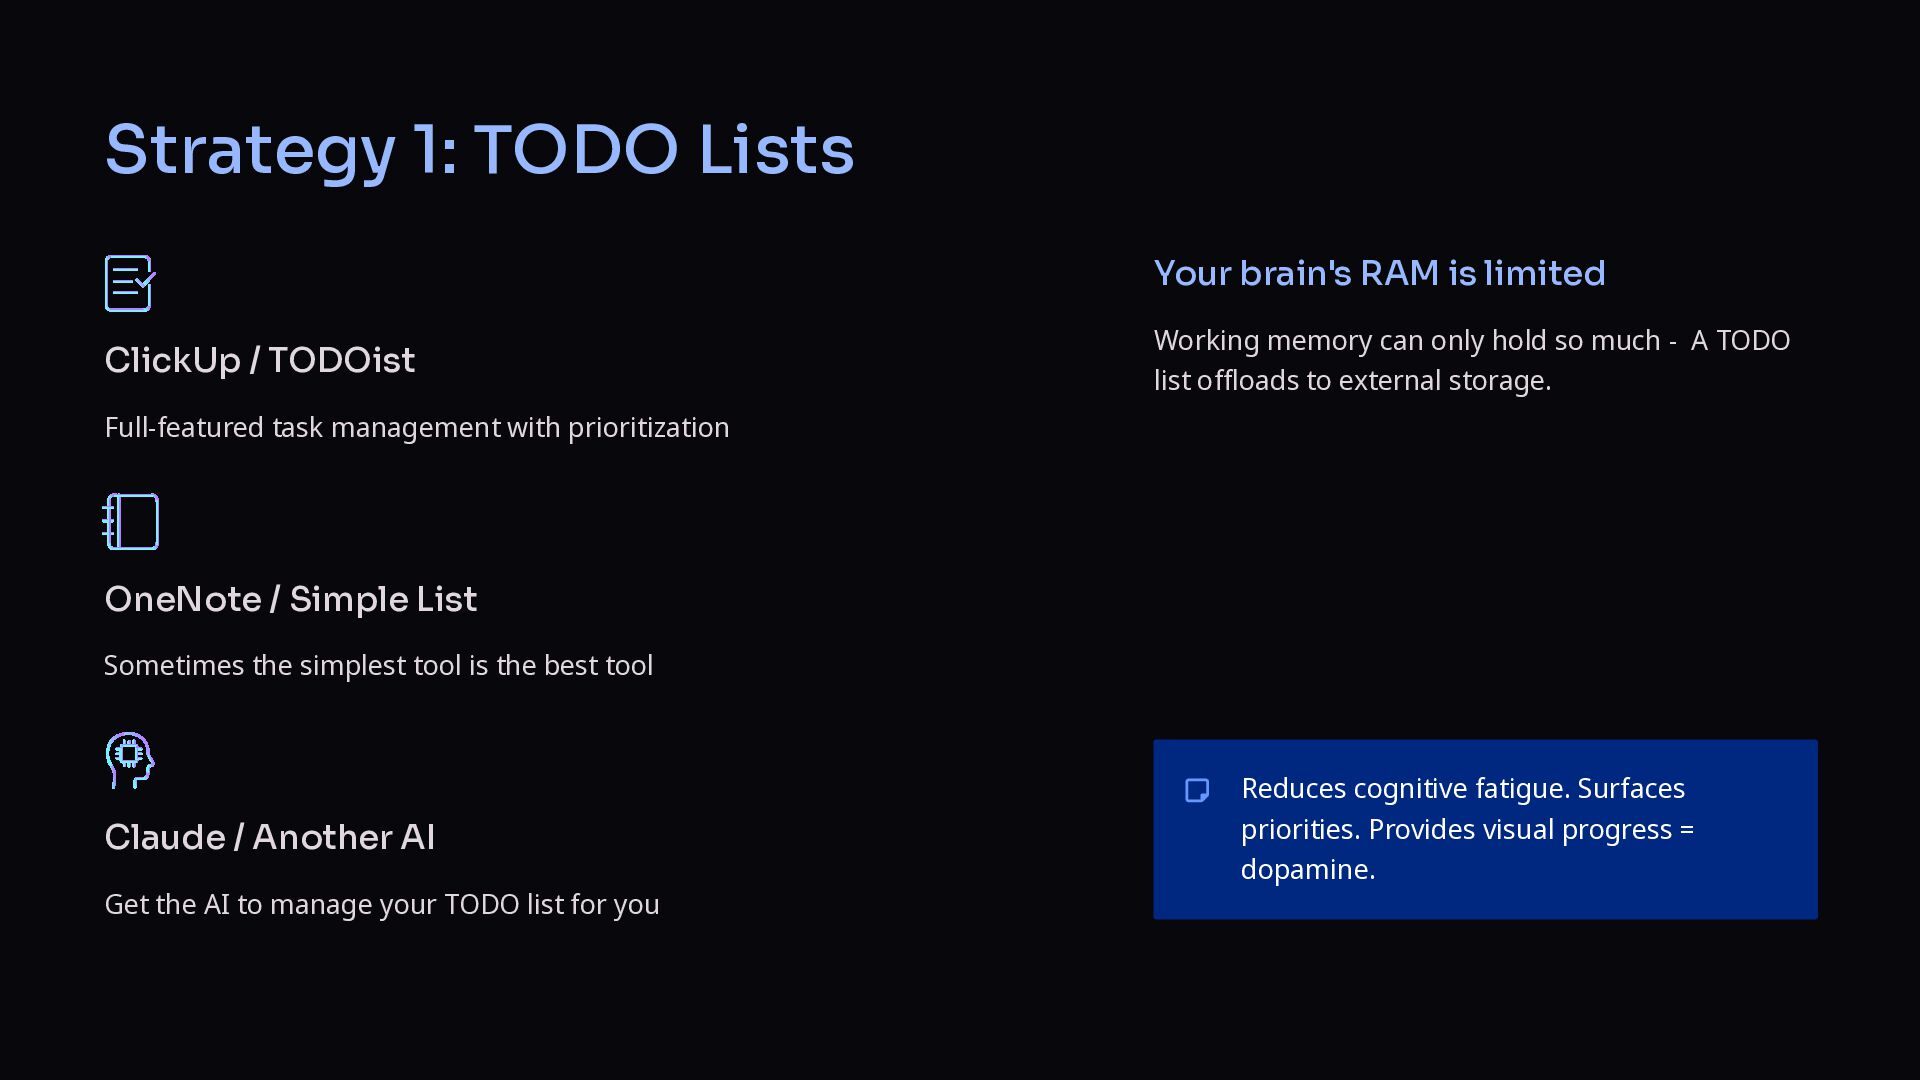Click the notebook icon above OneNote
Image resolution: width=1920 pixels, height=1080 pixels.
click(130, 522)
